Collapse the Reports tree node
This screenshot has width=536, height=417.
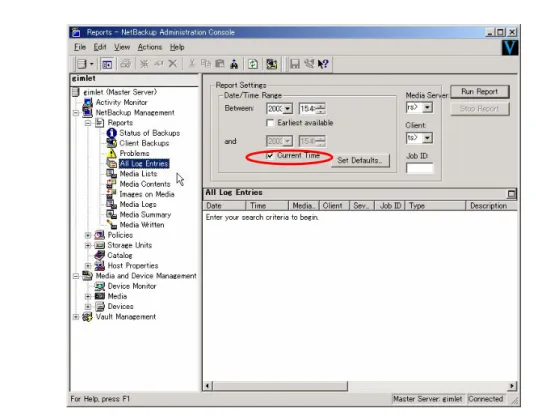coord(88,123)
